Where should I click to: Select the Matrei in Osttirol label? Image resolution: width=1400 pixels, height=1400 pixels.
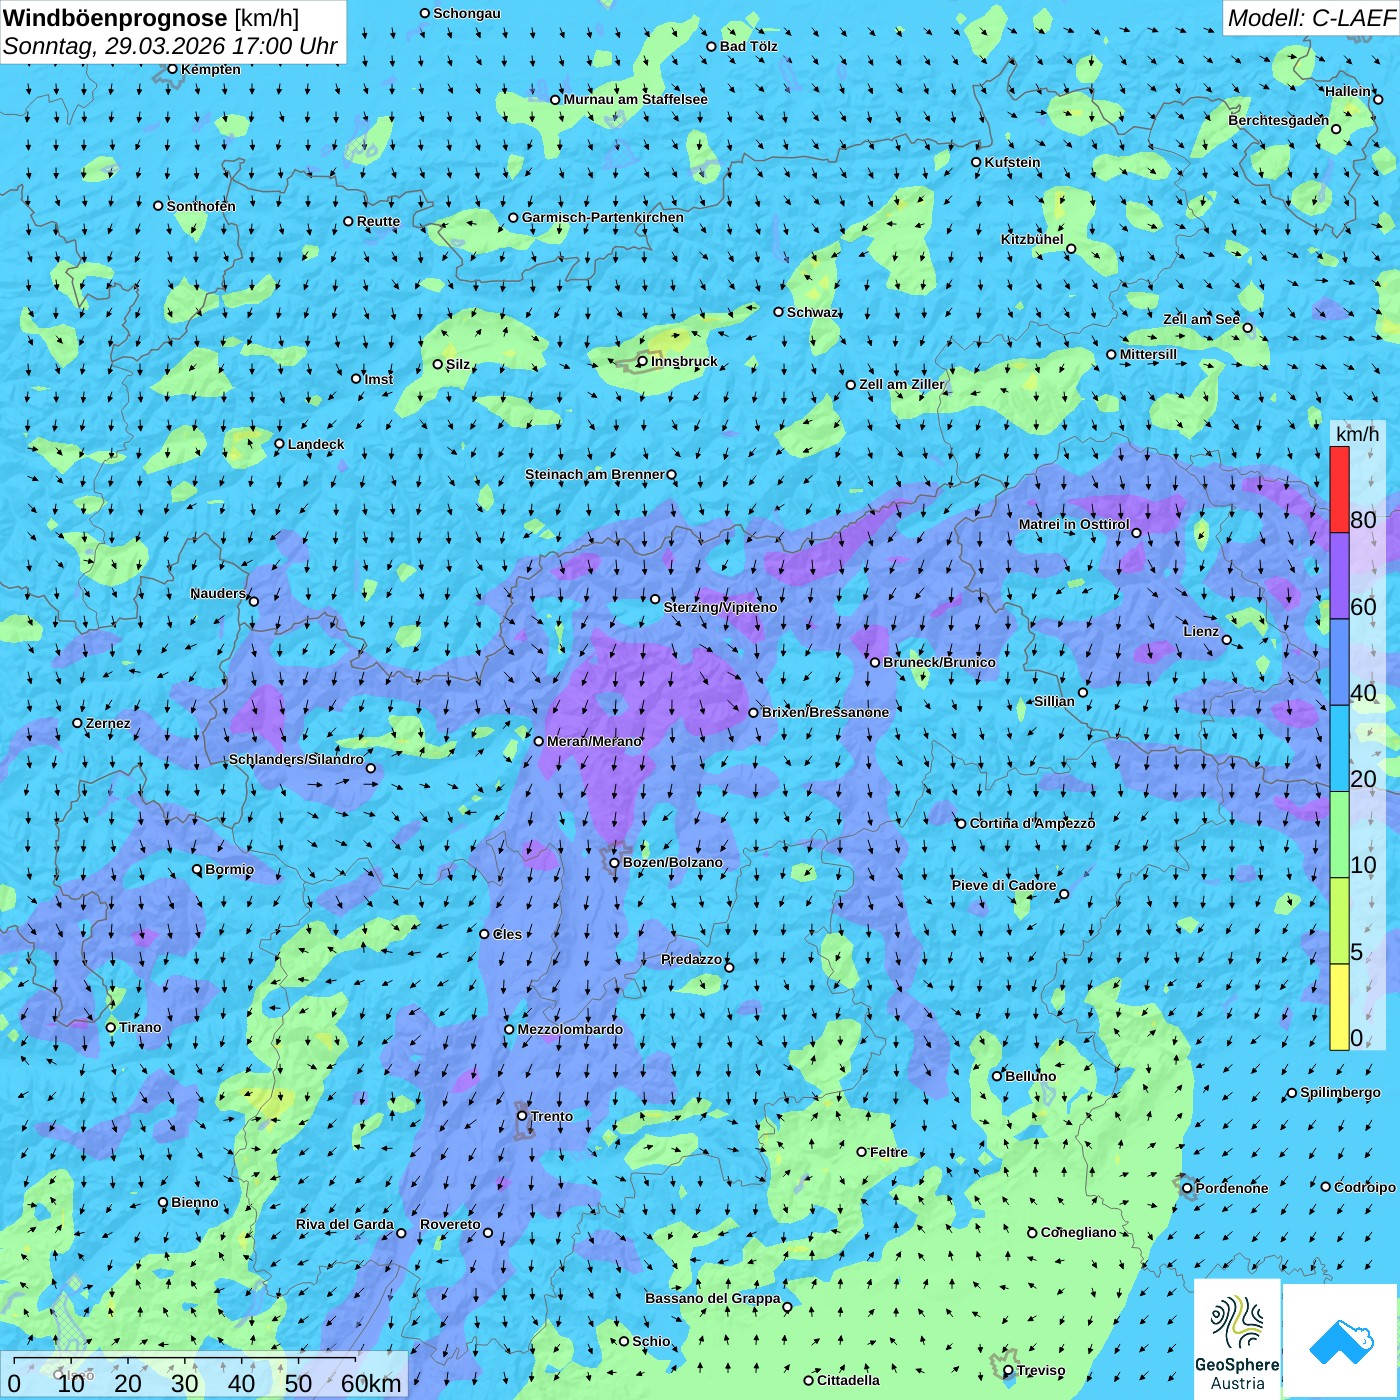pyautogui.click(x=1073, y=524)
